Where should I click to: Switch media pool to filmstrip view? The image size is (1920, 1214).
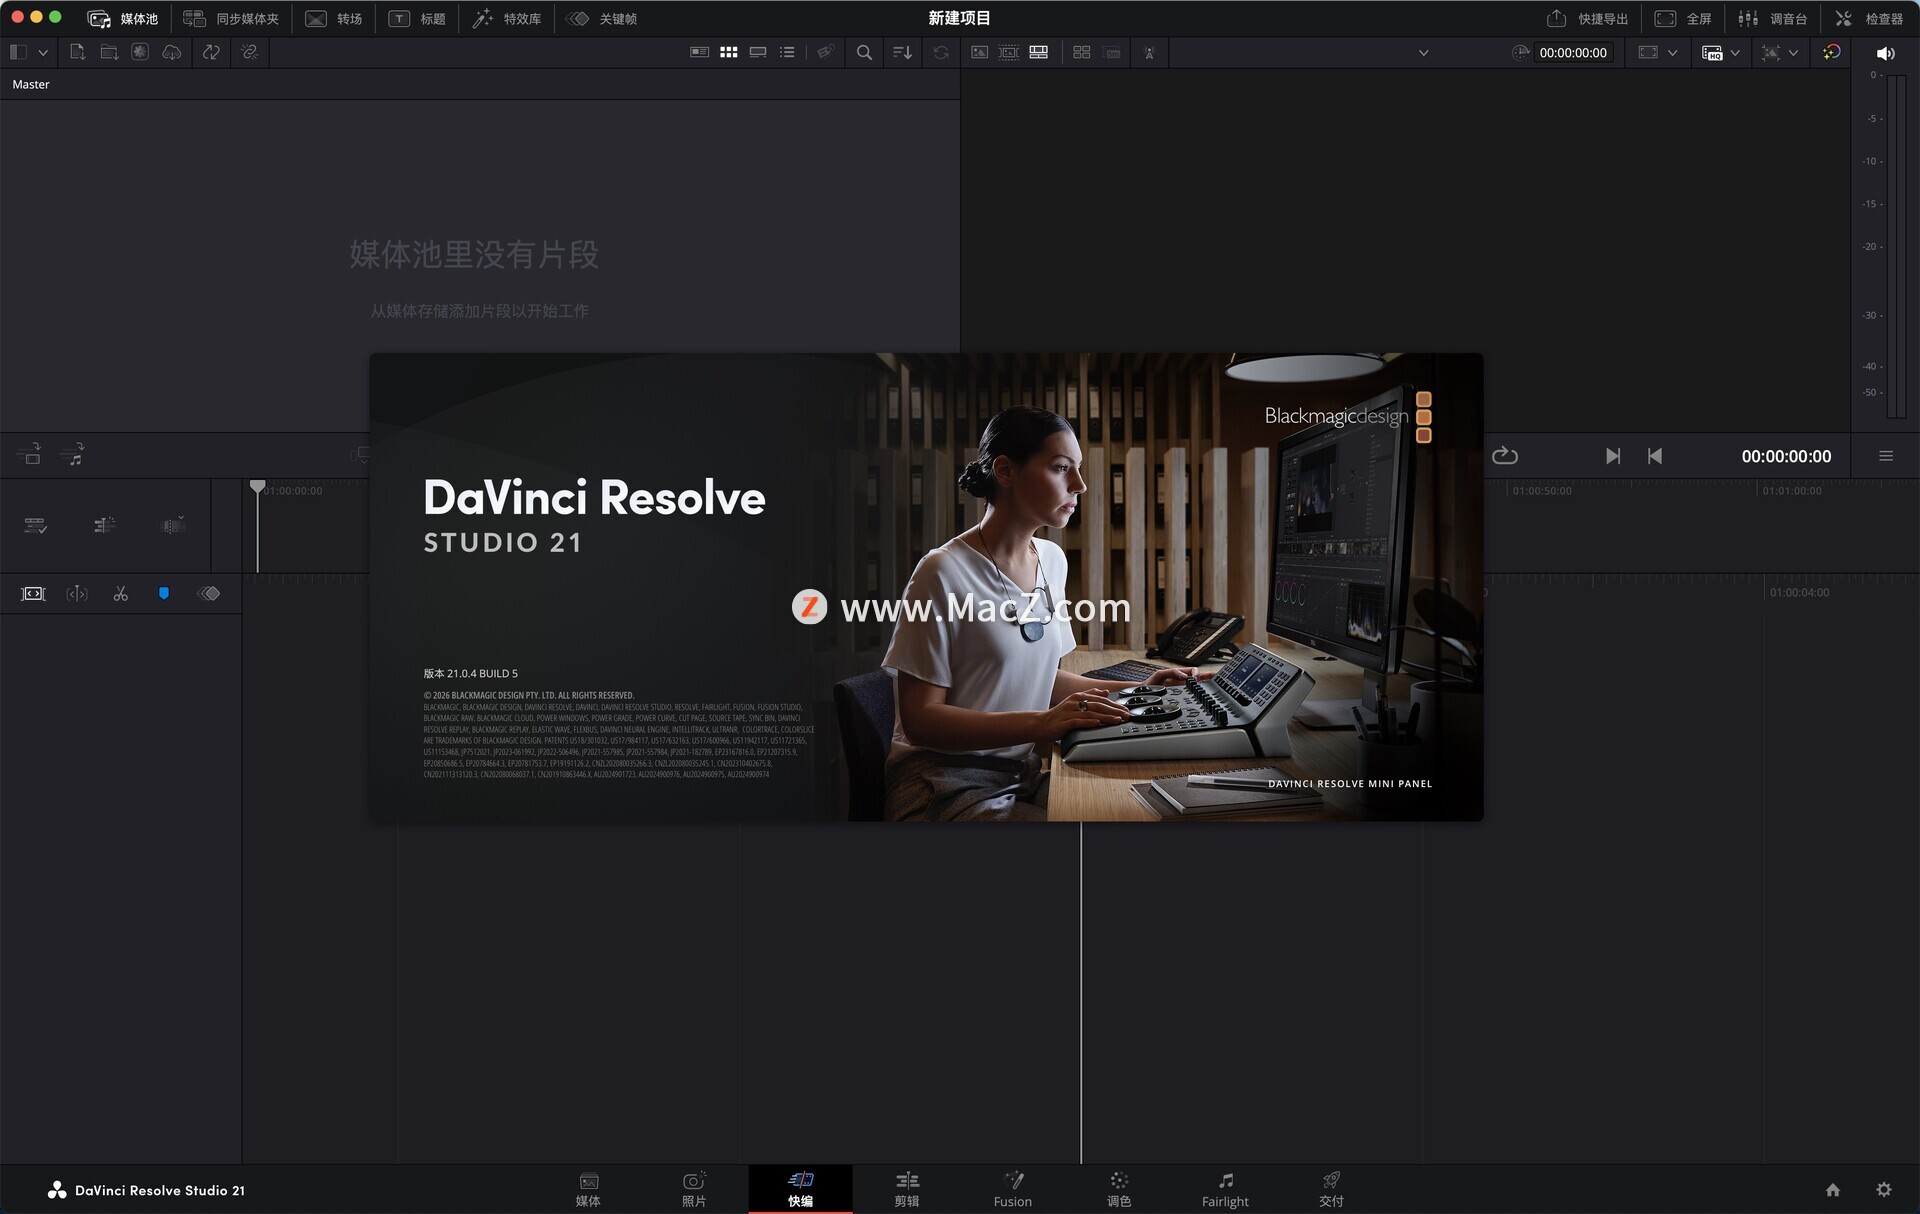tap(758, 52)
